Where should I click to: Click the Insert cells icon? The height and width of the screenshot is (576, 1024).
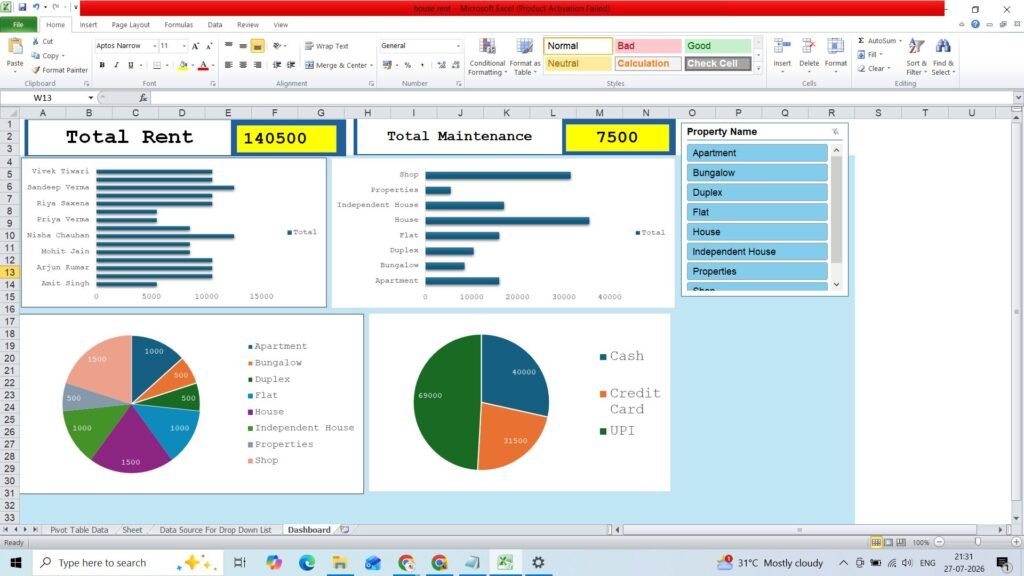click(782, 47)
